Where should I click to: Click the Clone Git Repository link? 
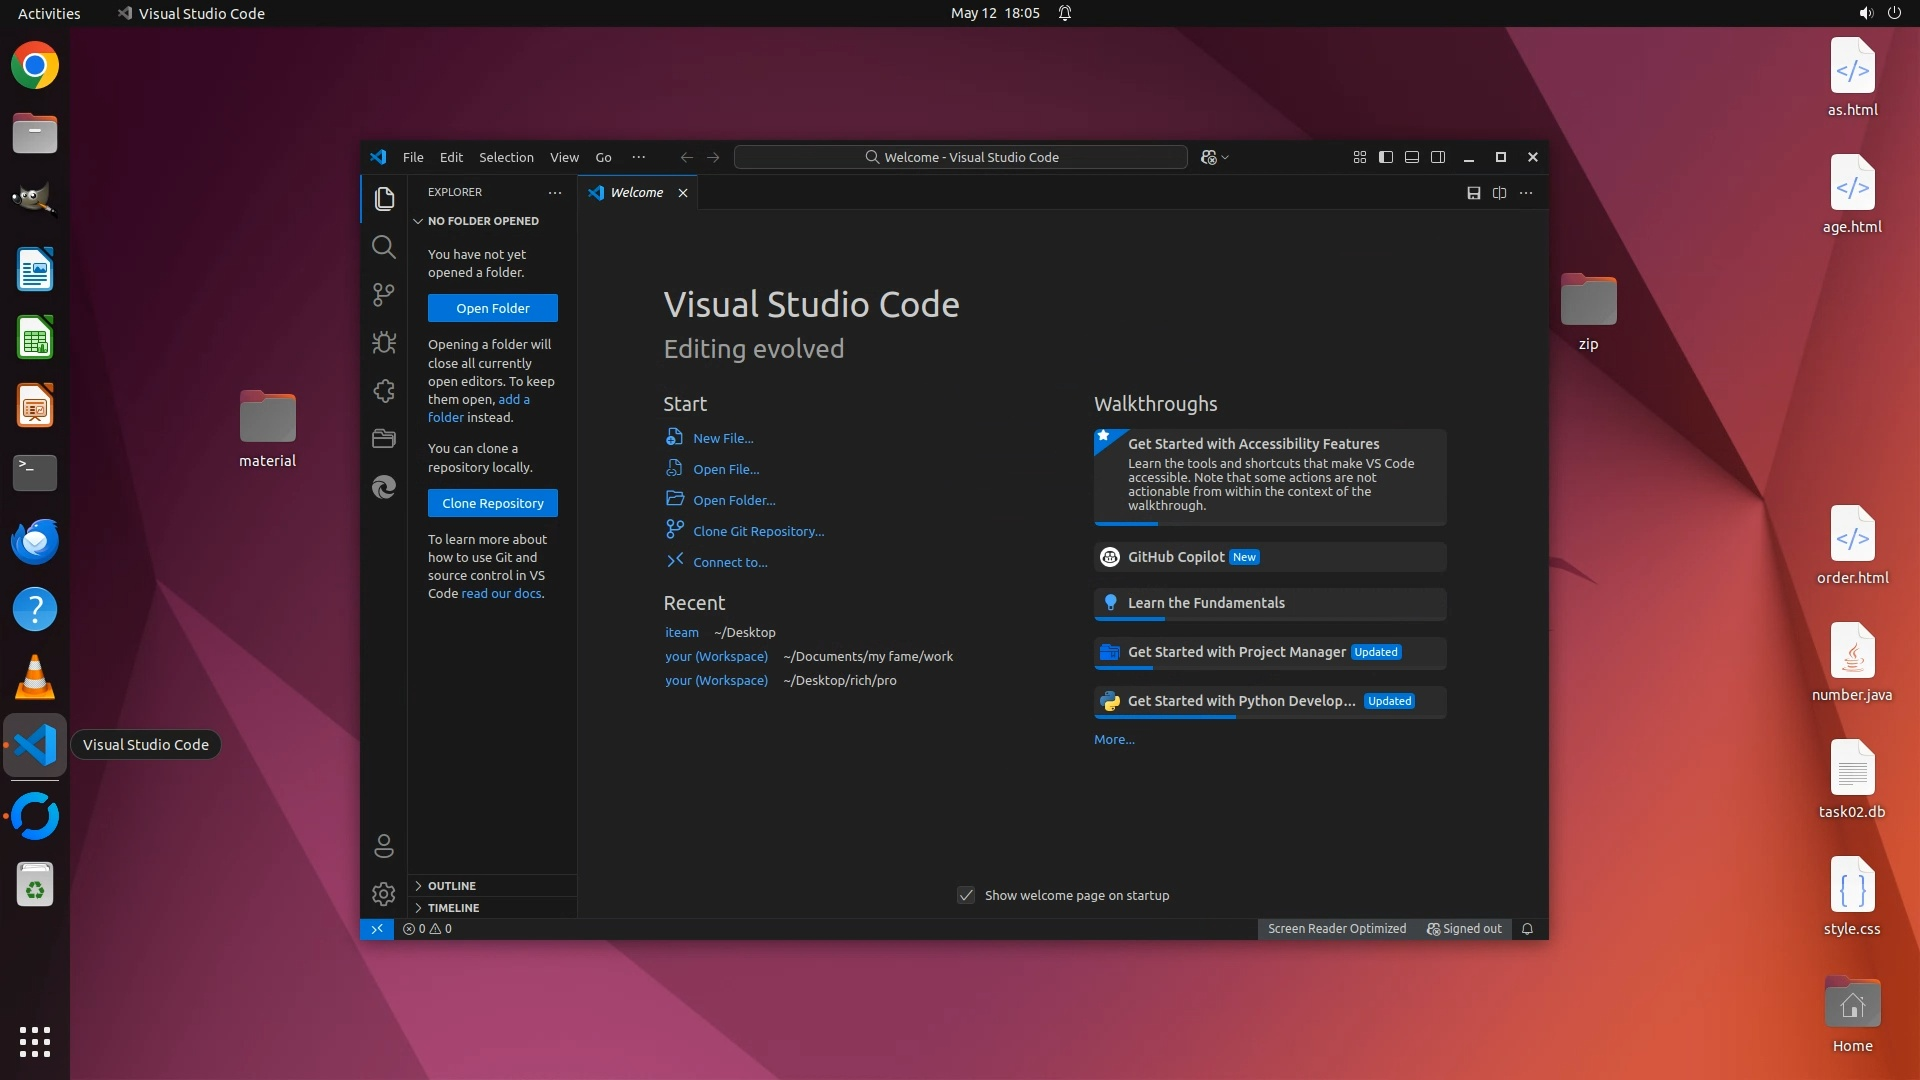[758, 531]
